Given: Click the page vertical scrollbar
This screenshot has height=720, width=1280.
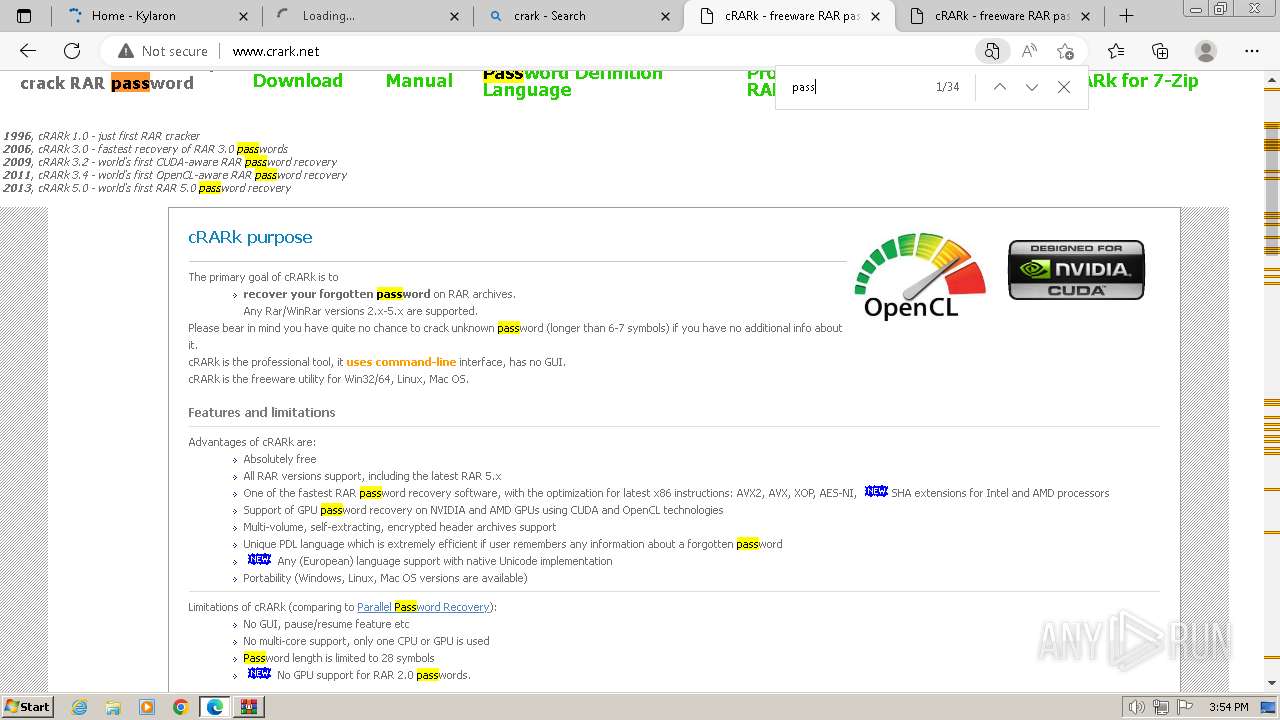Looking at the screenshot, I should click(1272, 380).
